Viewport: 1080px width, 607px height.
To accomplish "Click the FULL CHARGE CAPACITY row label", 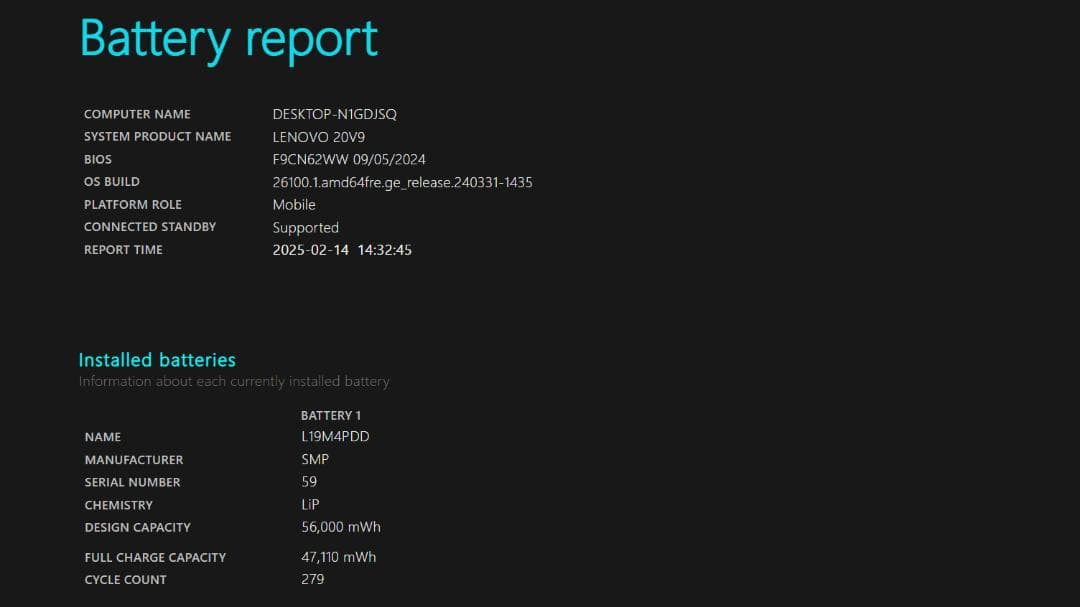I will (x=155, y=557).
